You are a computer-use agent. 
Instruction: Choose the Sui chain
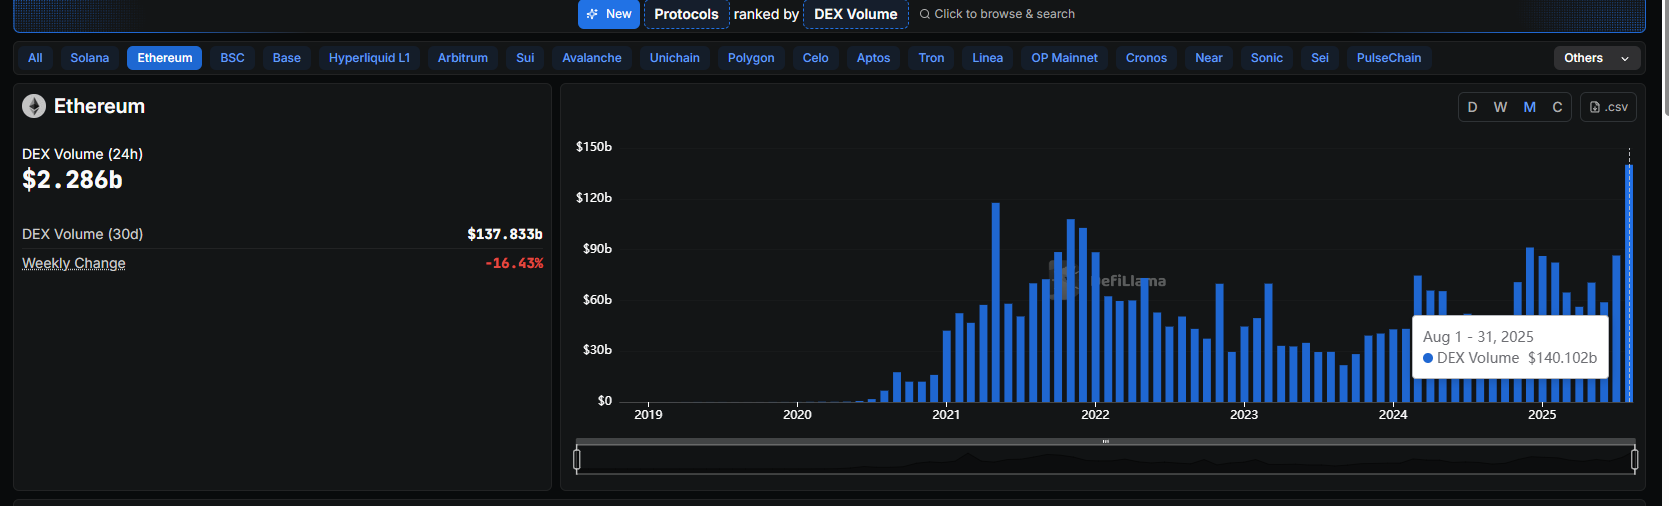click(x=525, y=58)
